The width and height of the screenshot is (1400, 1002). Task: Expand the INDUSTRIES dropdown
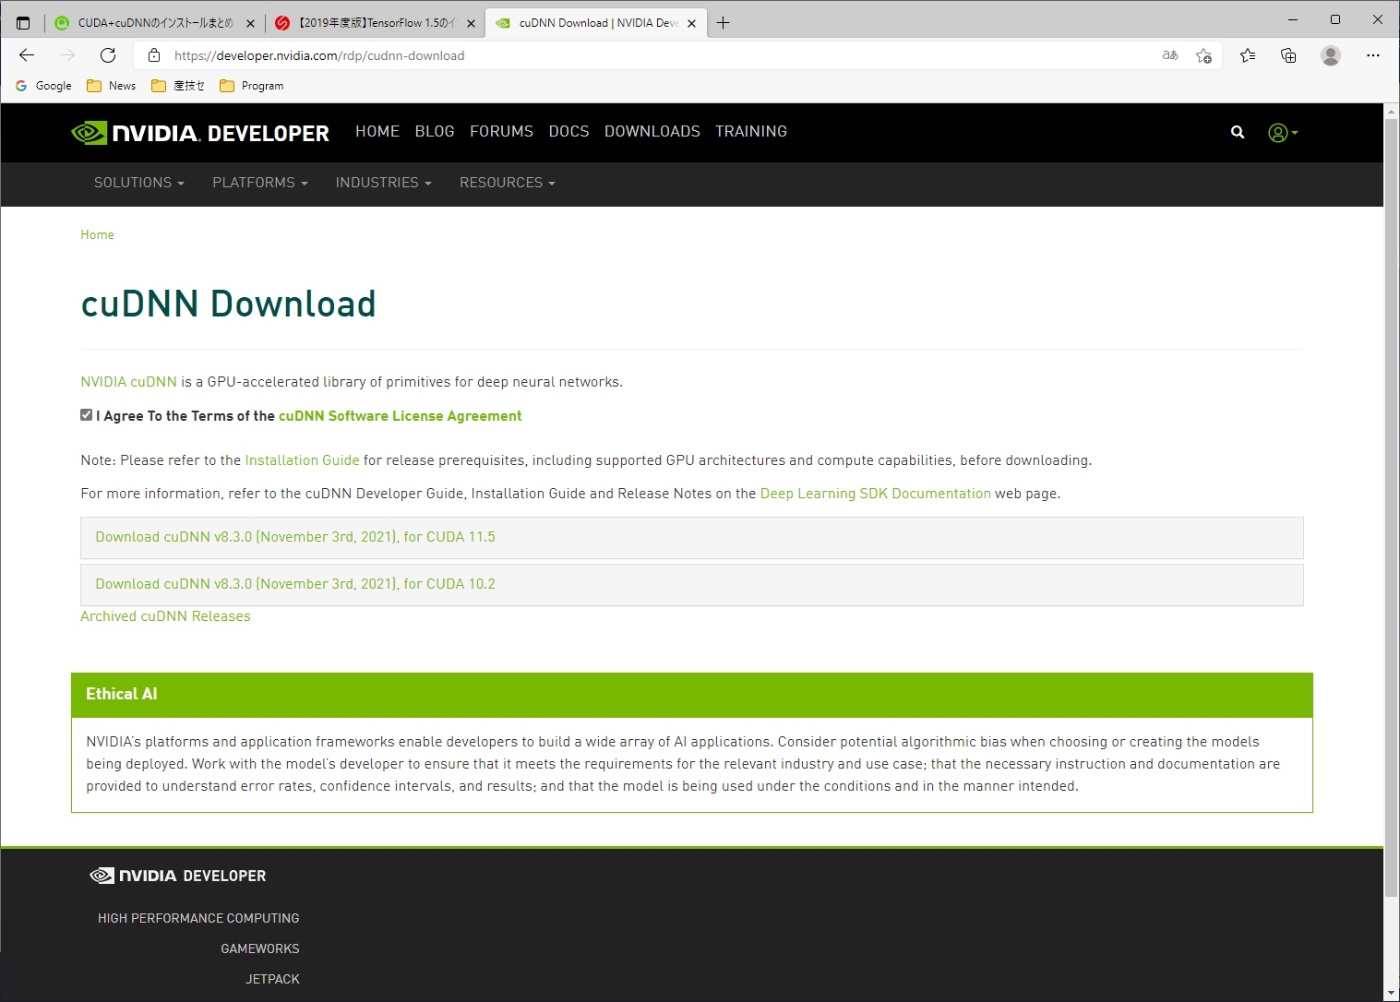384,183
